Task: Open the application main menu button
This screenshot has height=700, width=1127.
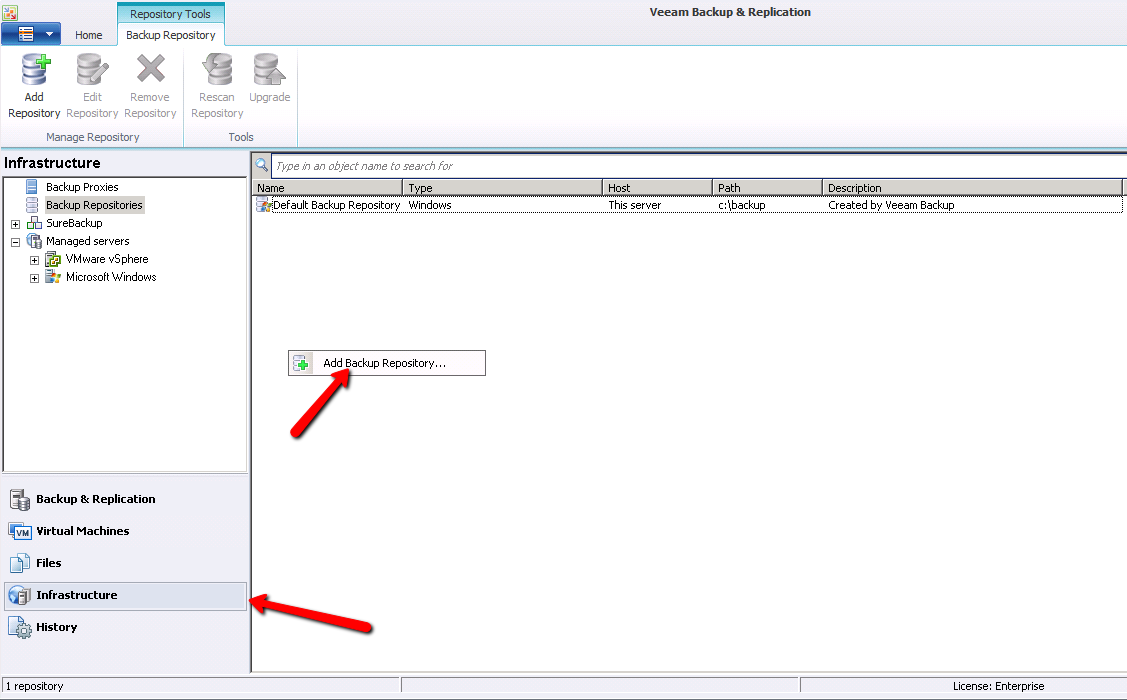Action: [31, 34]
